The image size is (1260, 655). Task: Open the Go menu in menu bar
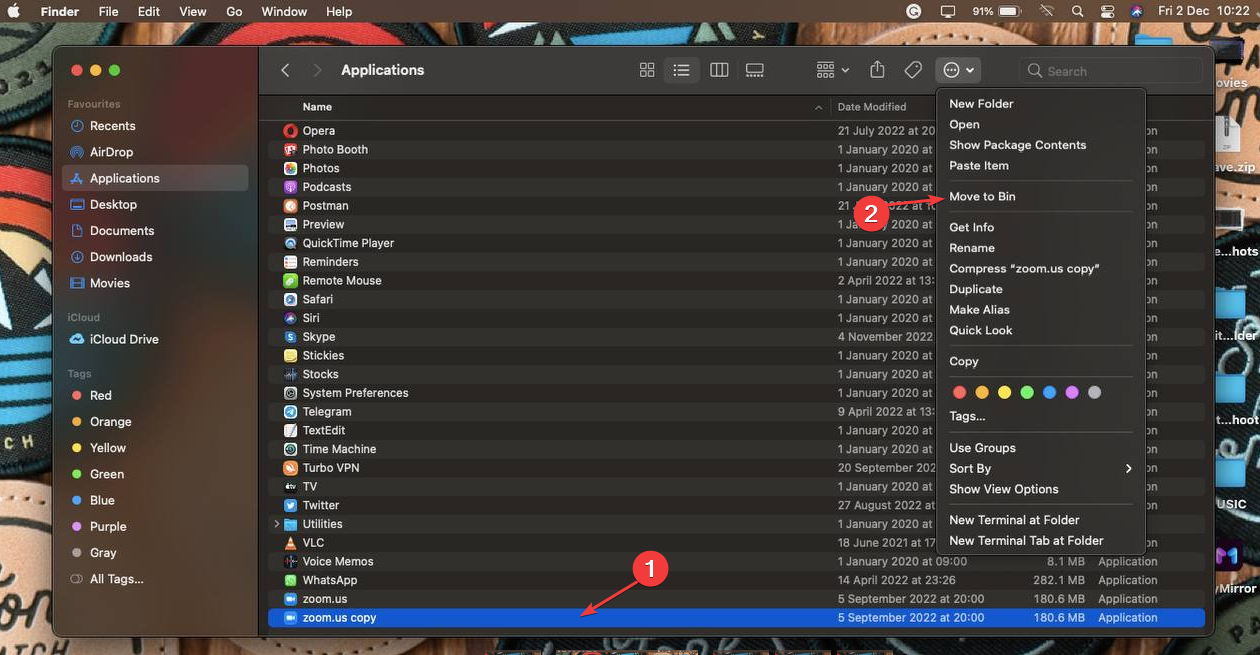234,11
